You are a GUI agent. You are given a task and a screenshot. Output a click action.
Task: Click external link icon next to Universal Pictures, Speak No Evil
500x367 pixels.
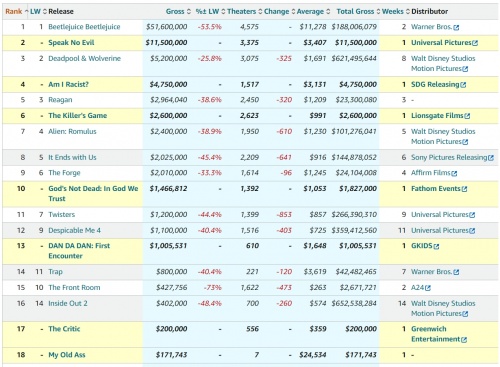coord(475,43)
